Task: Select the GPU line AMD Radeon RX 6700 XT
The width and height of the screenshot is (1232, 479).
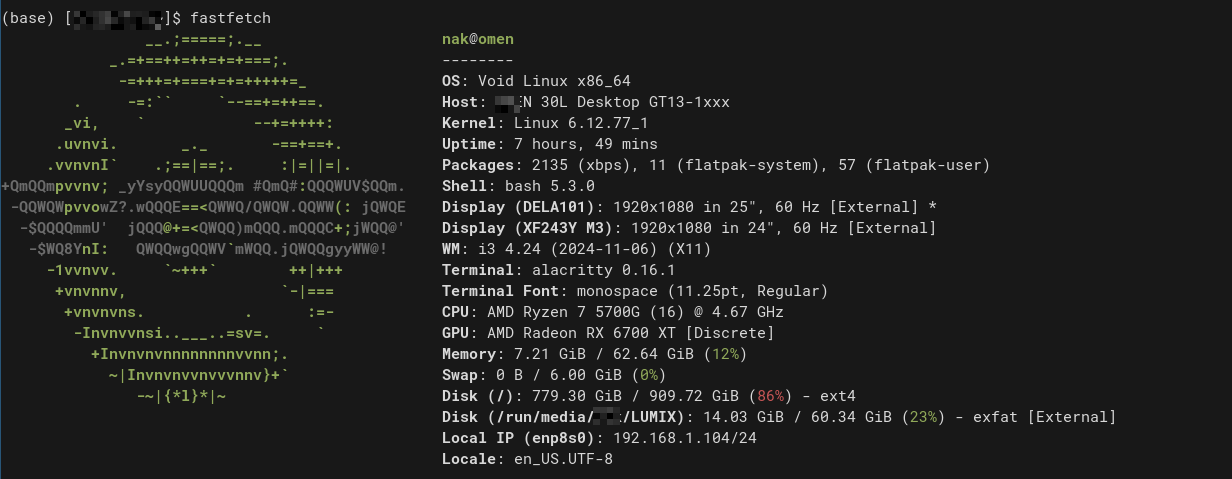Action: tap(608, 333)
